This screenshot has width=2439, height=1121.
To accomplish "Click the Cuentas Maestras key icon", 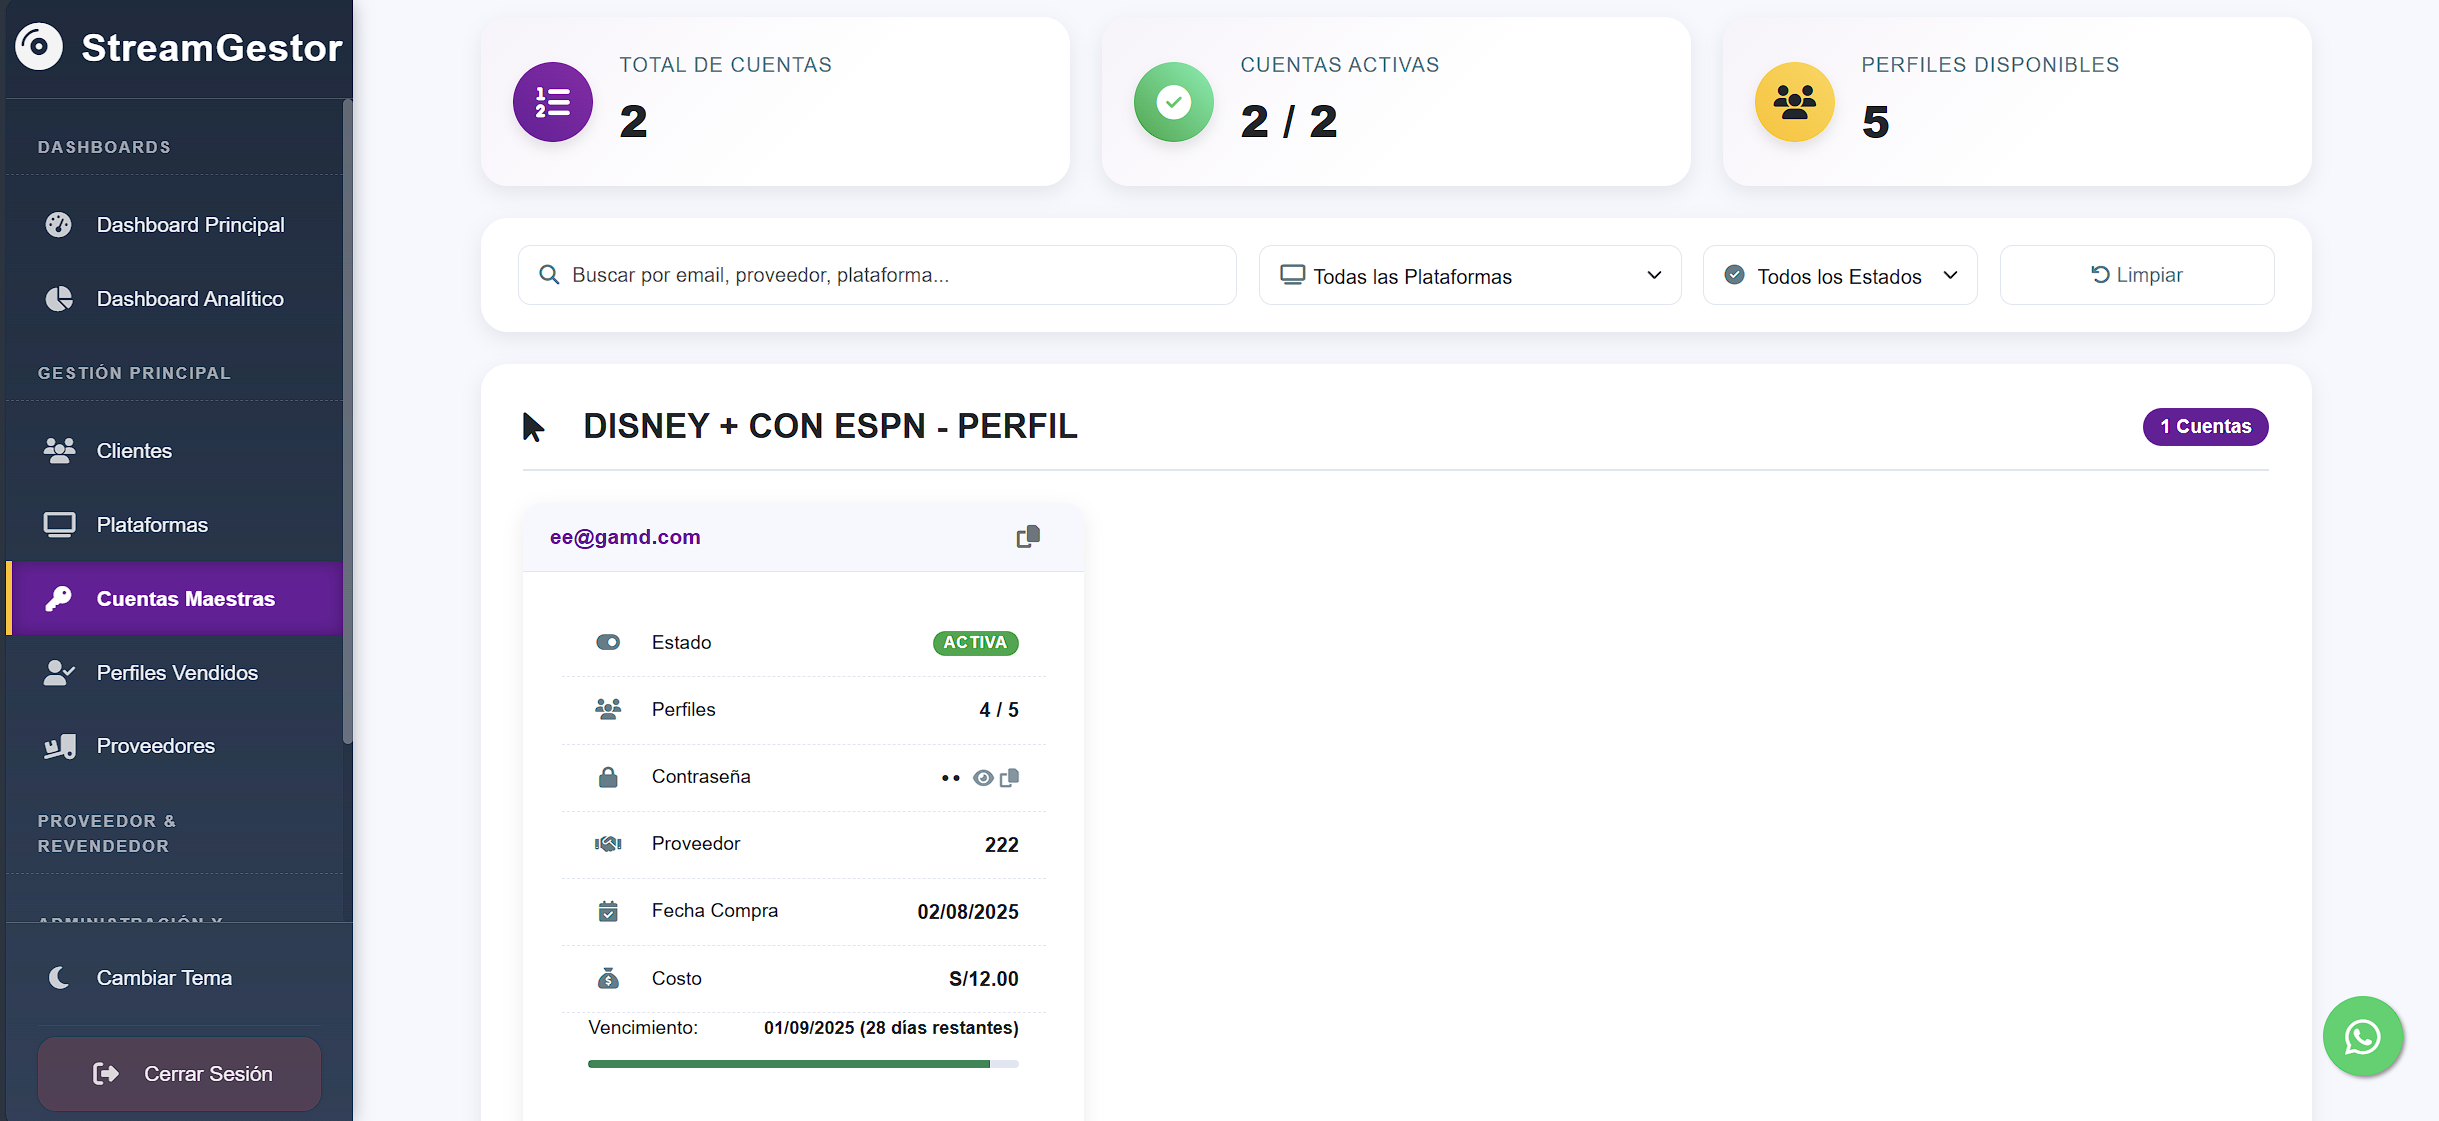I will click(59, 599).
